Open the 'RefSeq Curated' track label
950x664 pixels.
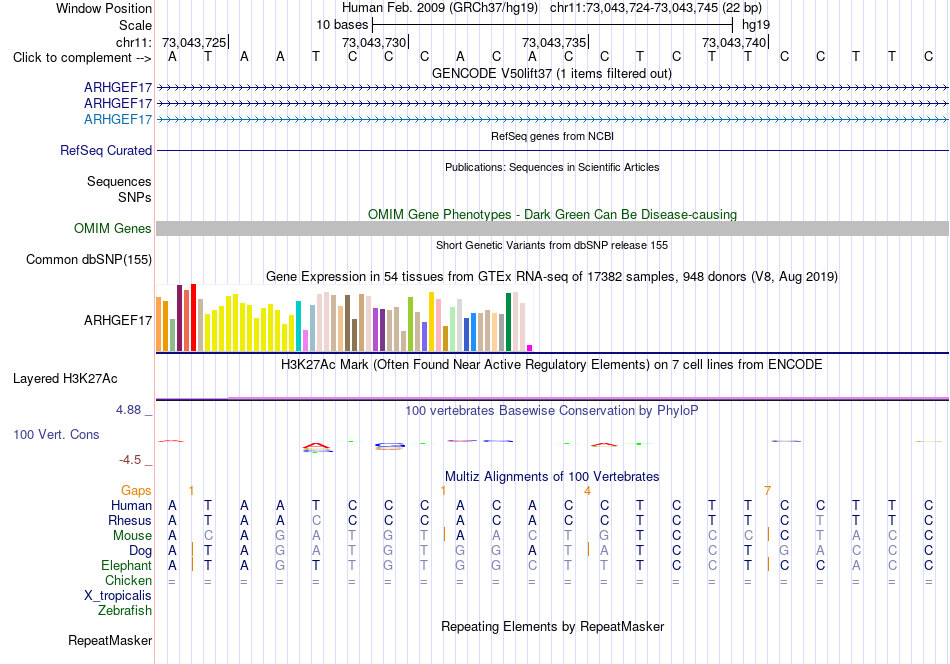point(105,150)
